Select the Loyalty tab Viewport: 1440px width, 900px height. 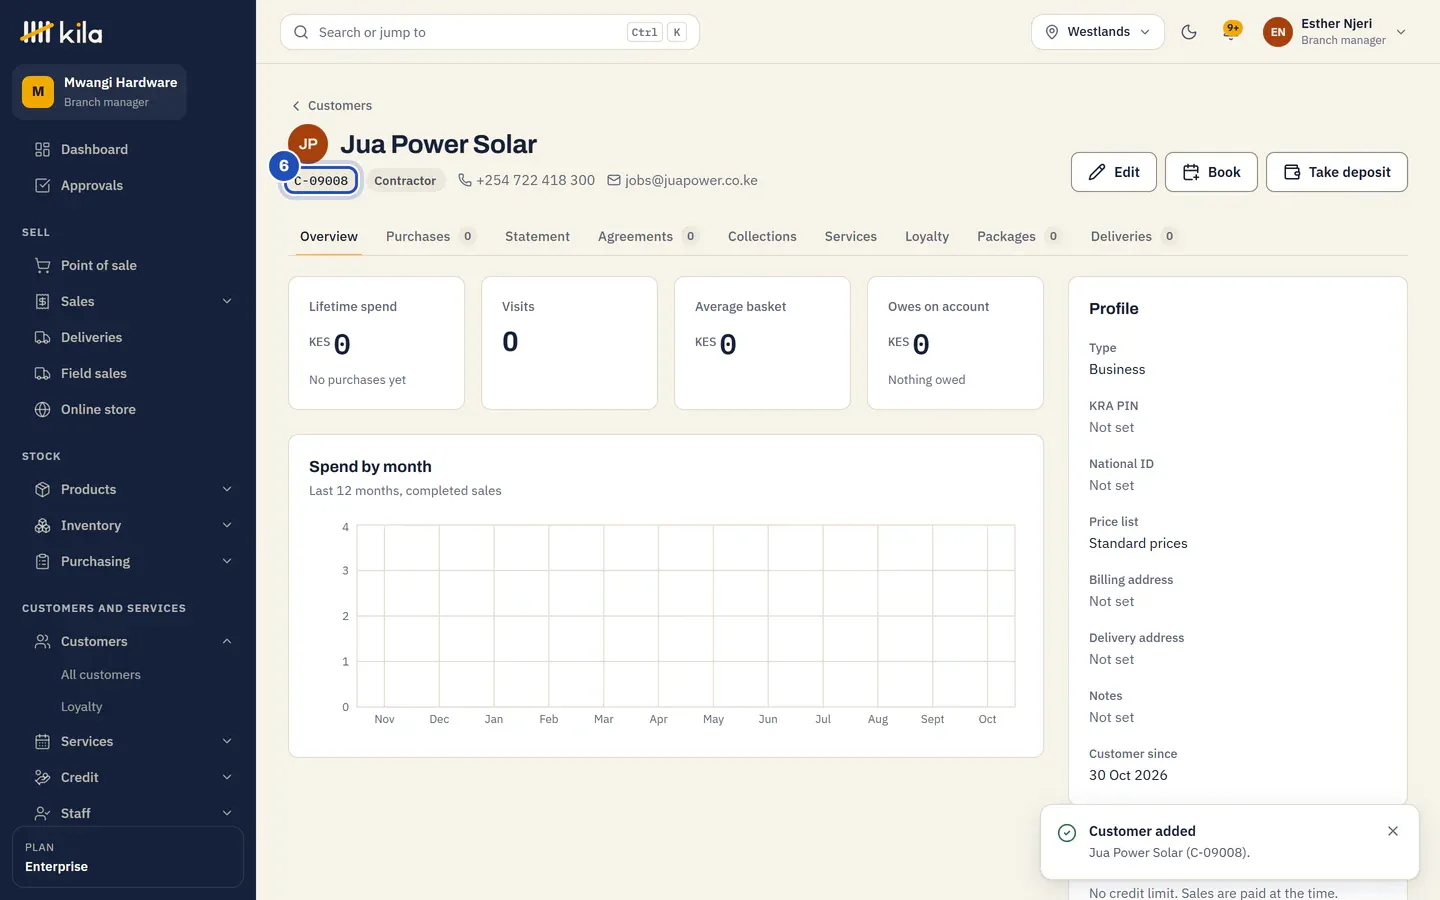(927, 237)
